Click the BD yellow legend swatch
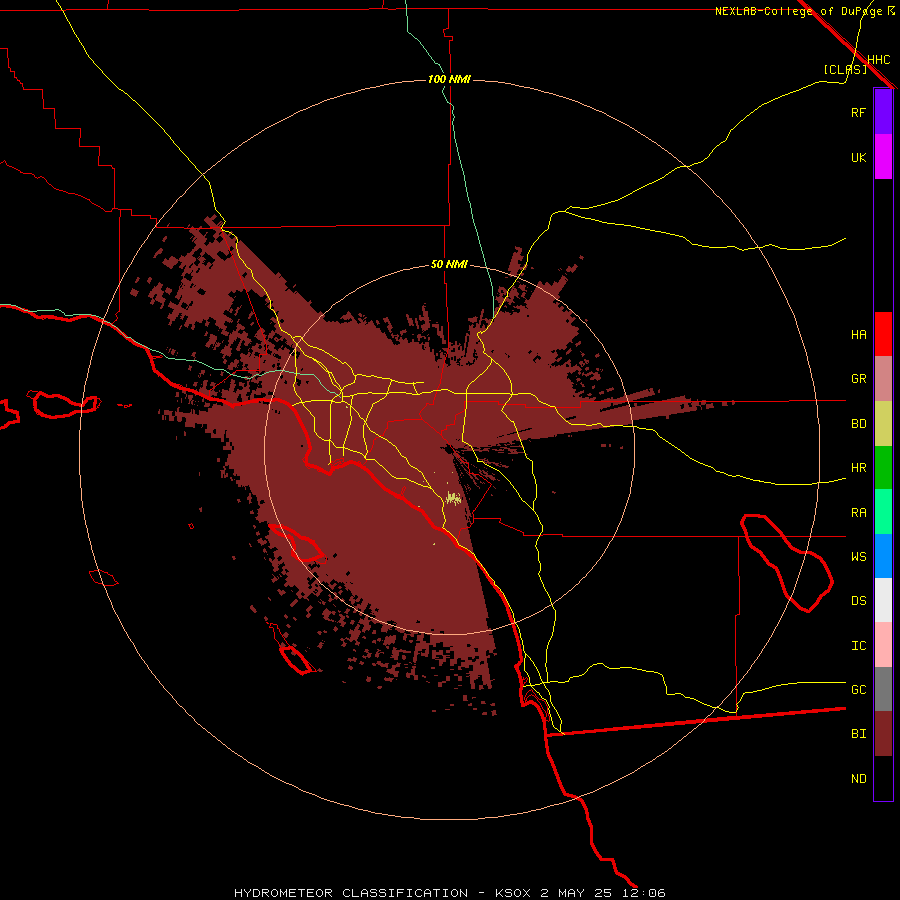 pos(883,423)
